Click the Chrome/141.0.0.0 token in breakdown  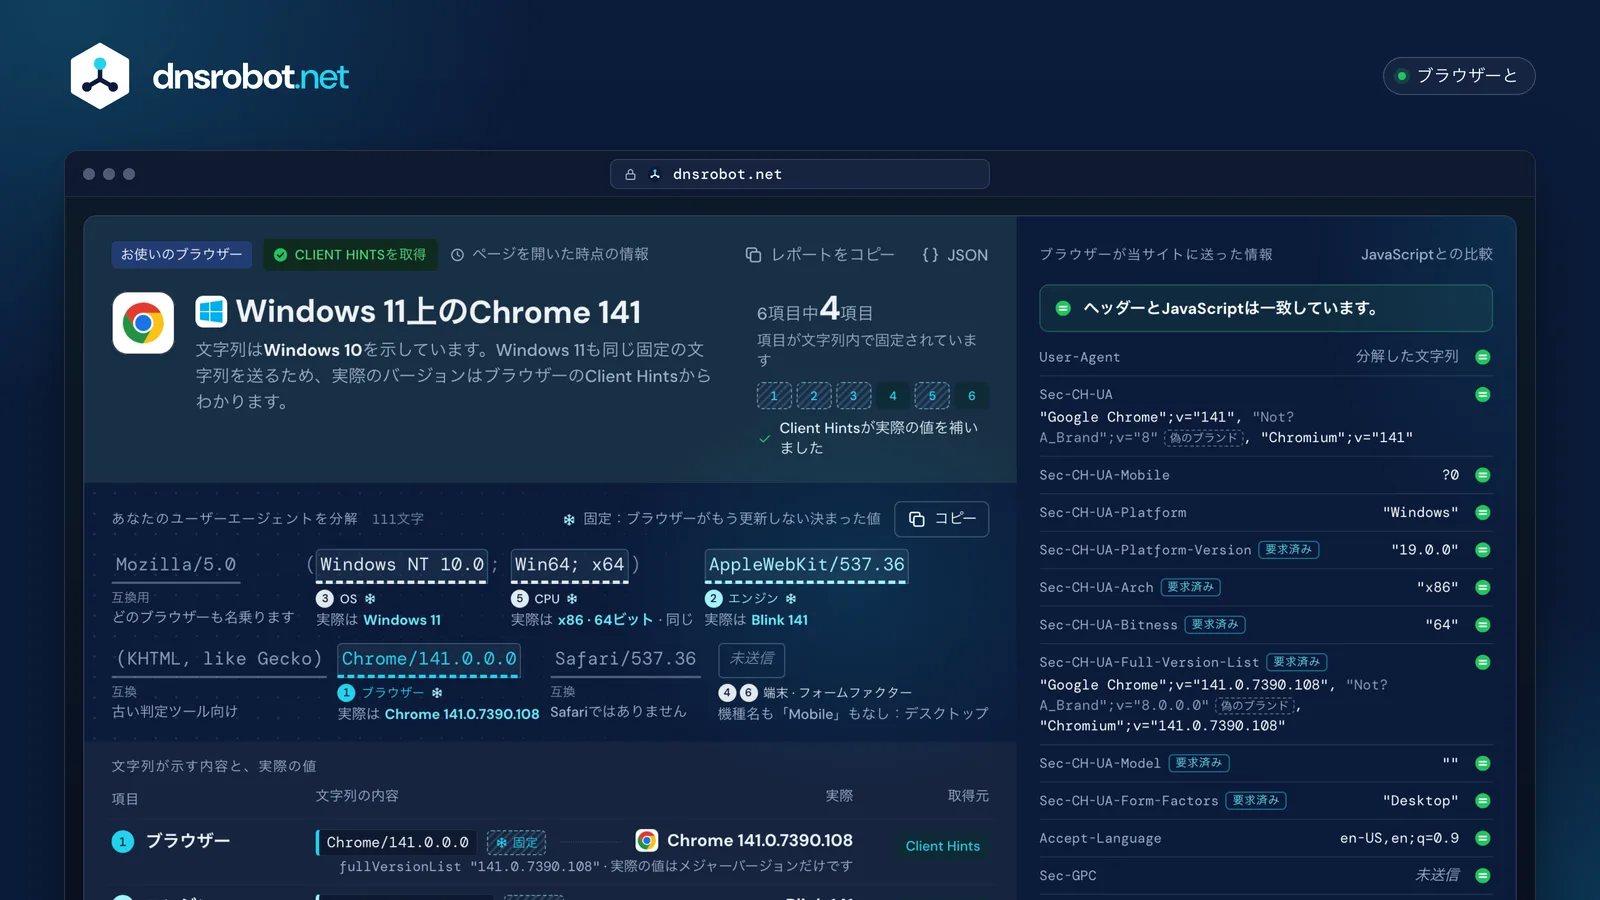point(429,659)
